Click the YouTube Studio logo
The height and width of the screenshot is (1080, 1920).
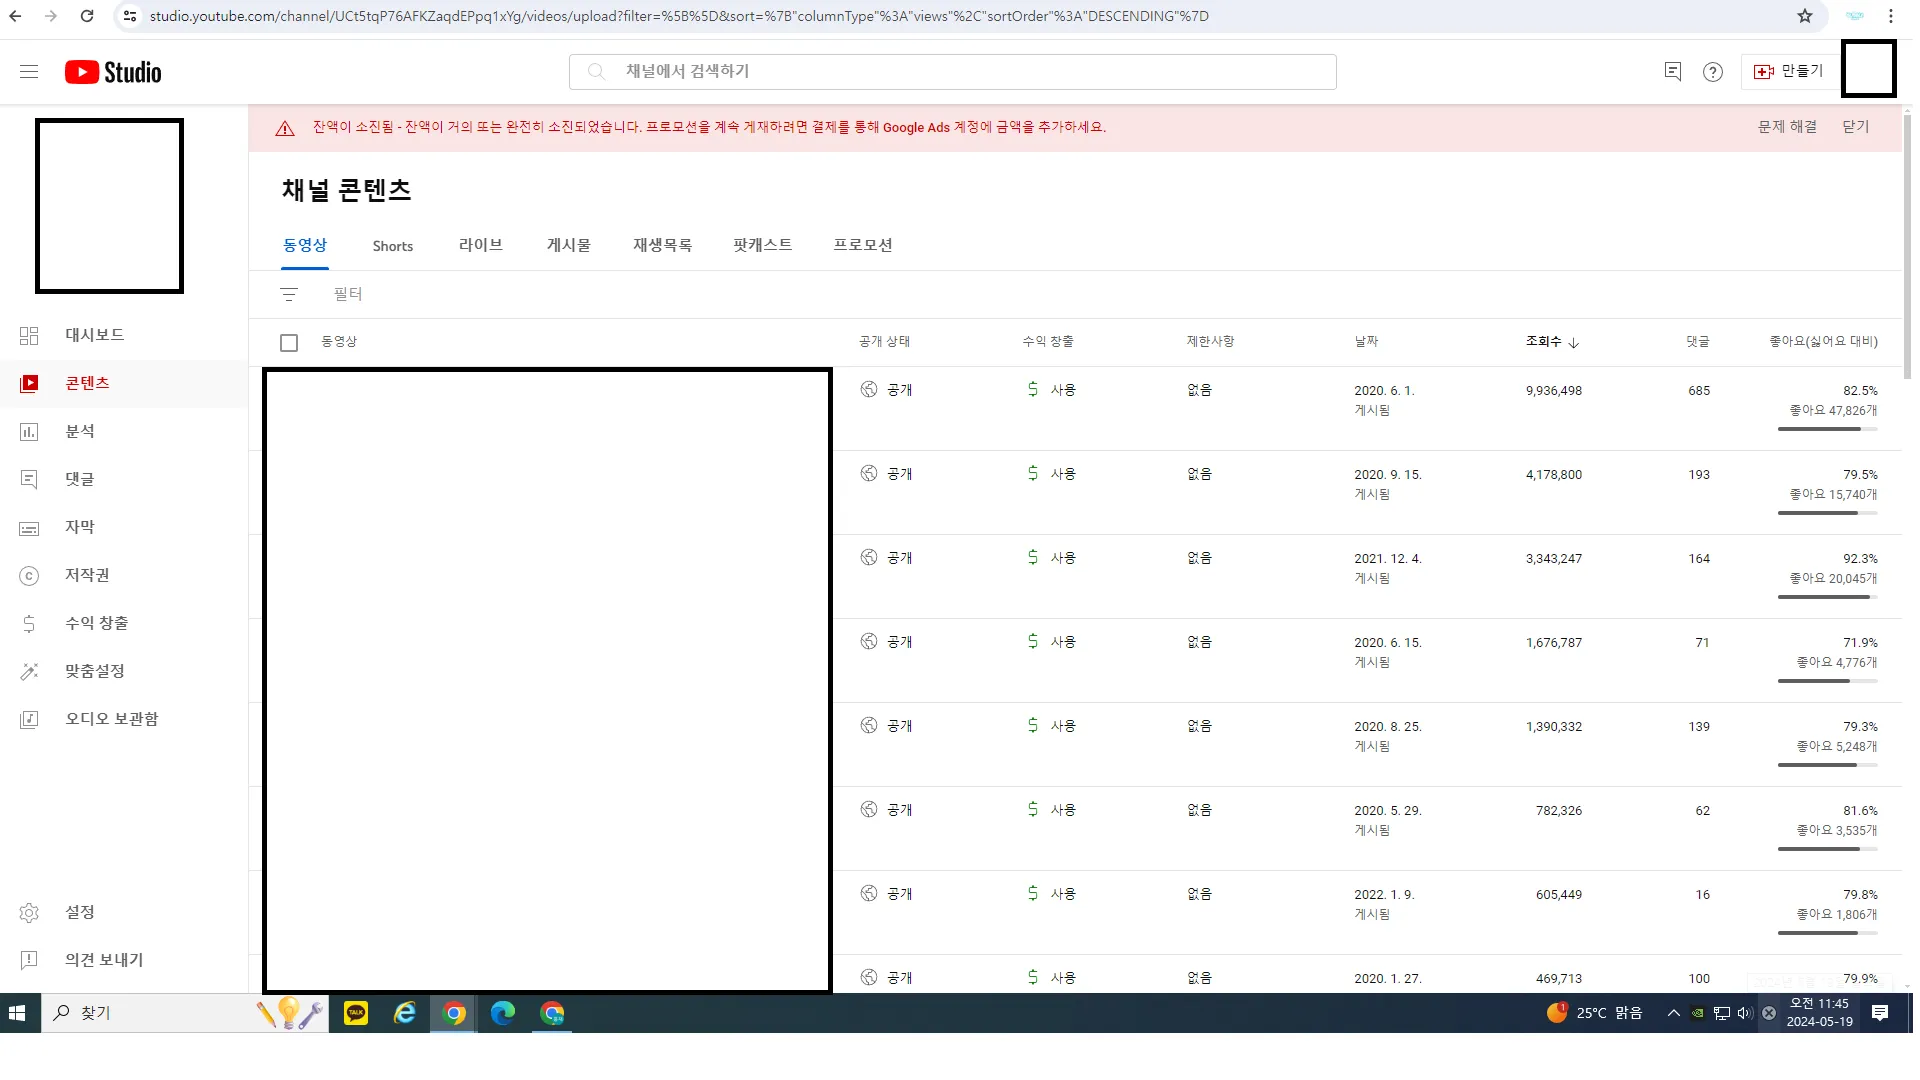point(113,71)
